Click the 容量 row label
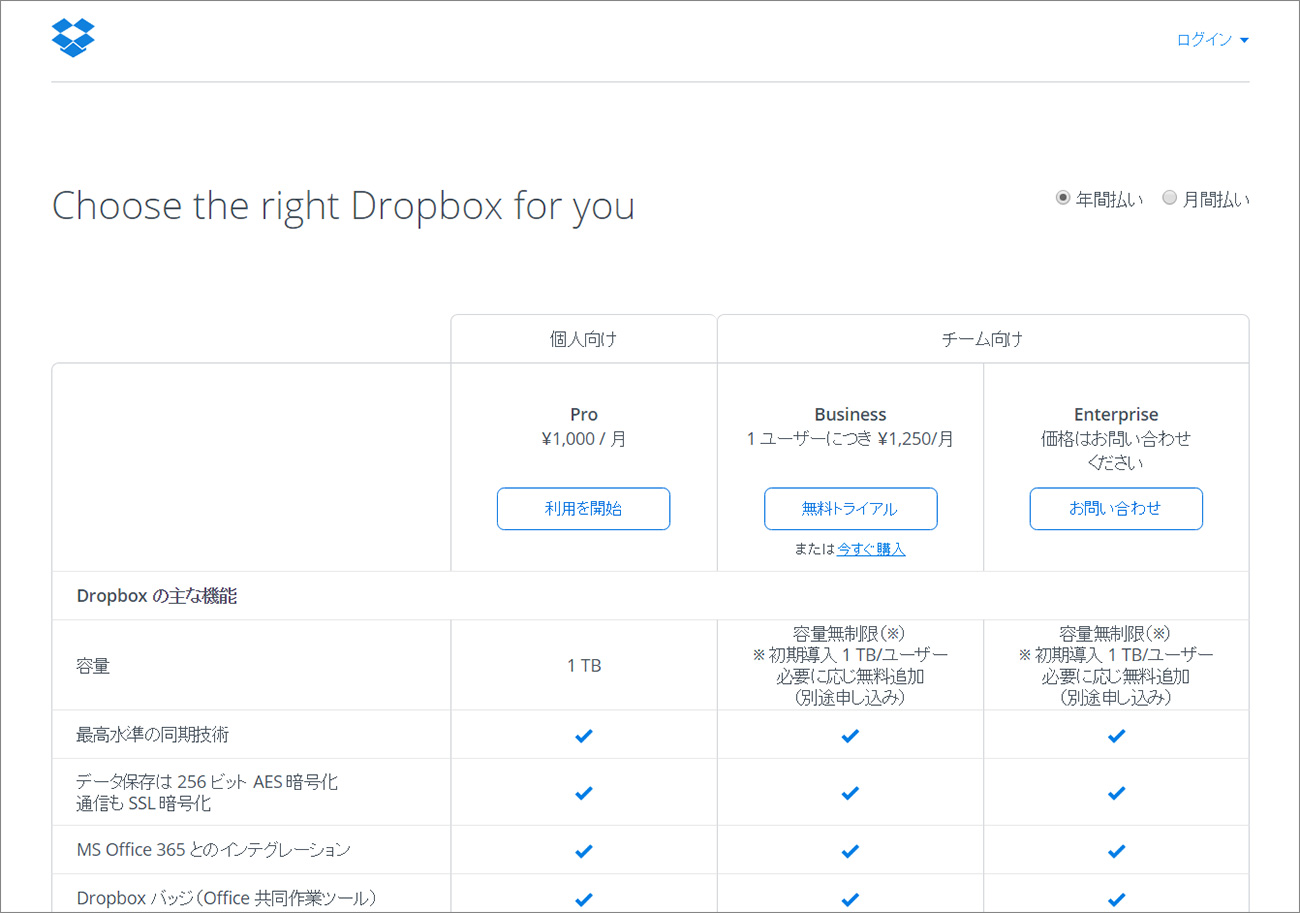The height and width of the screenshot is (913, 1300). (93, 666)
